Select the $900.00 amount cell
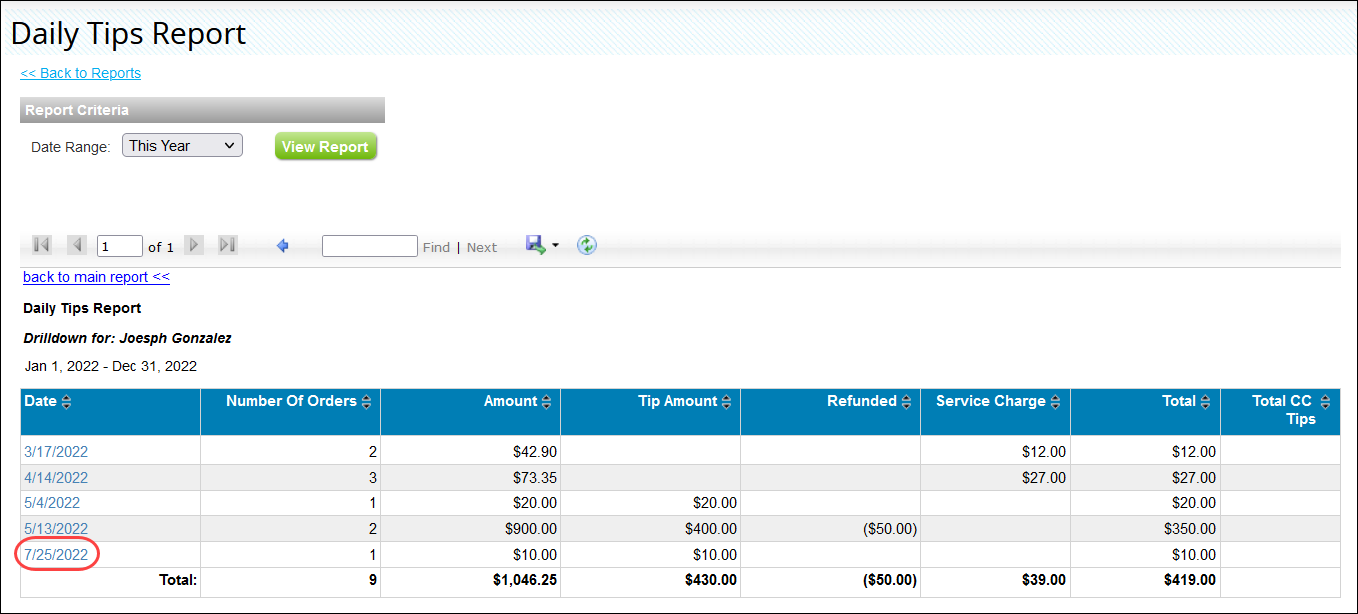The width and height of the screenshot is (1358, 614). (x=471, y=529)
